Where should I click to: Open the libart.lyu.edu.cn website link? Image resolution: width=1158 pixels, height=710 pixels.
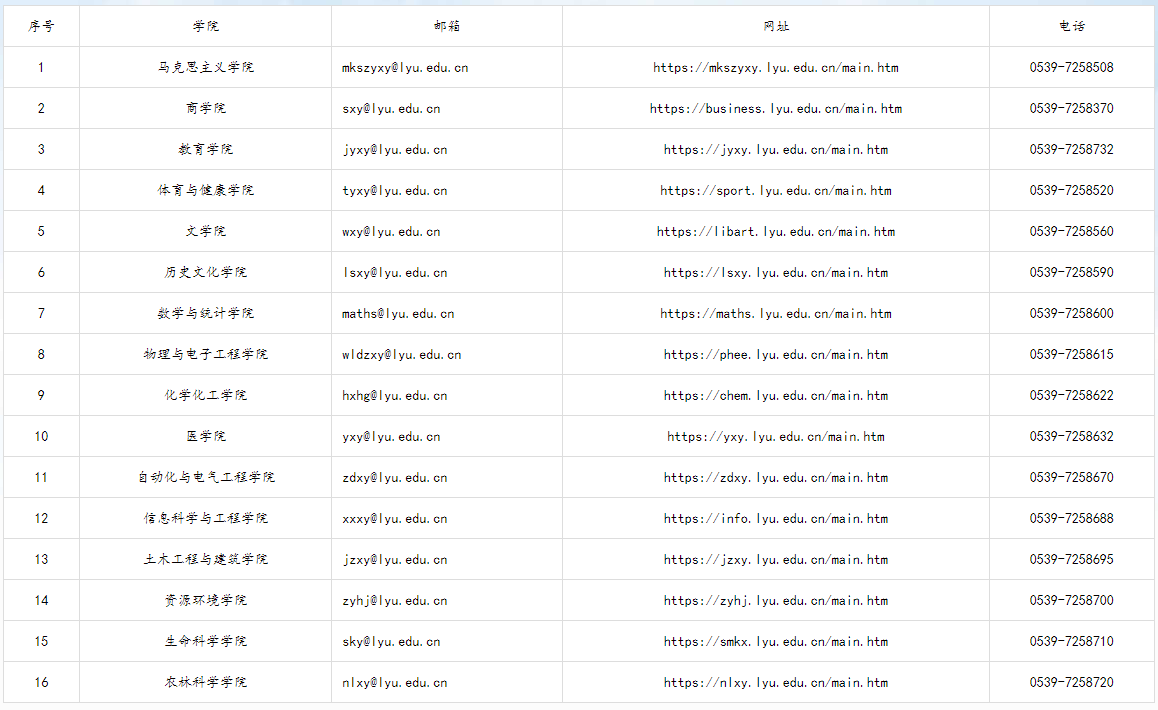[x=776, y=232]
